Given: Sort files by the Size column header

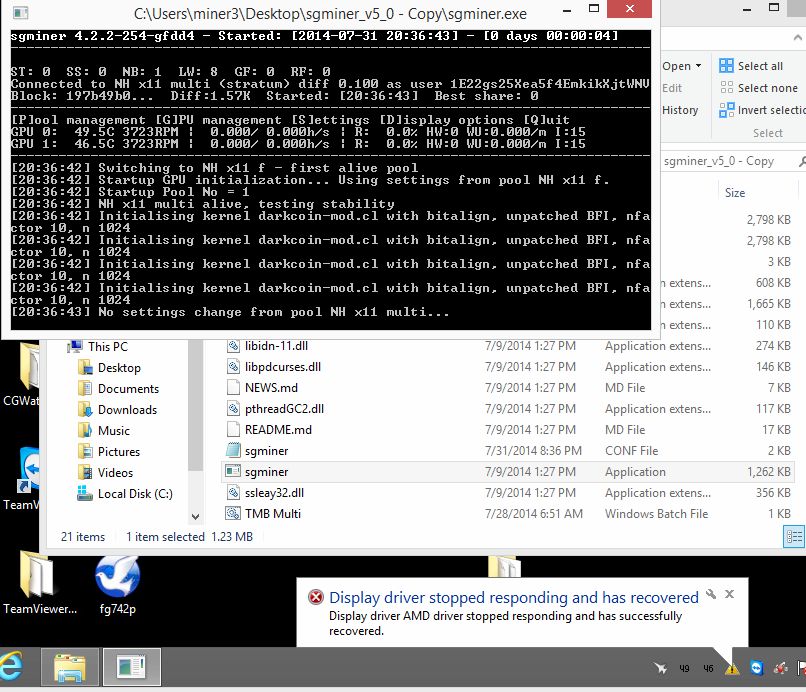Looking at the screenshot, I should (x=735, y=193).
